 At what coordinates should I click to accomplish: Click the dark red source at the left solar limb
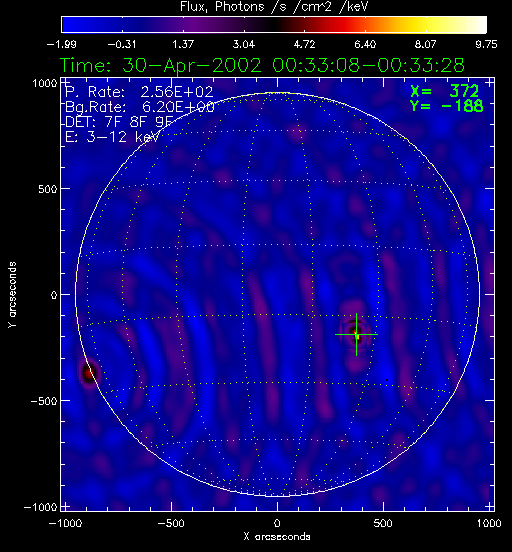click(x=89, y=373)
